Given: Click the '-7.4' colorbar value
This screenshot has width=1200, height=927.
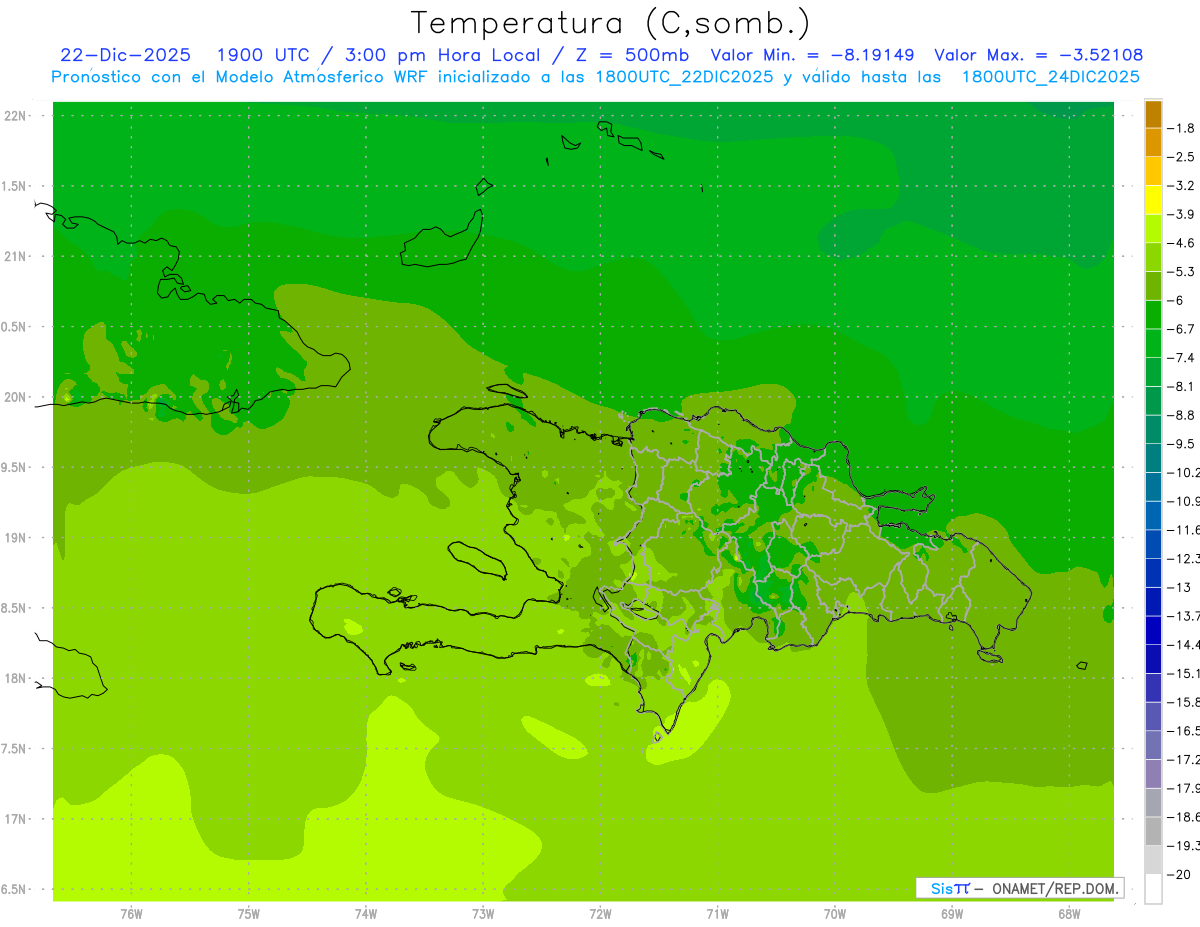Looking at the screenshot, I should pos(1182,357).
